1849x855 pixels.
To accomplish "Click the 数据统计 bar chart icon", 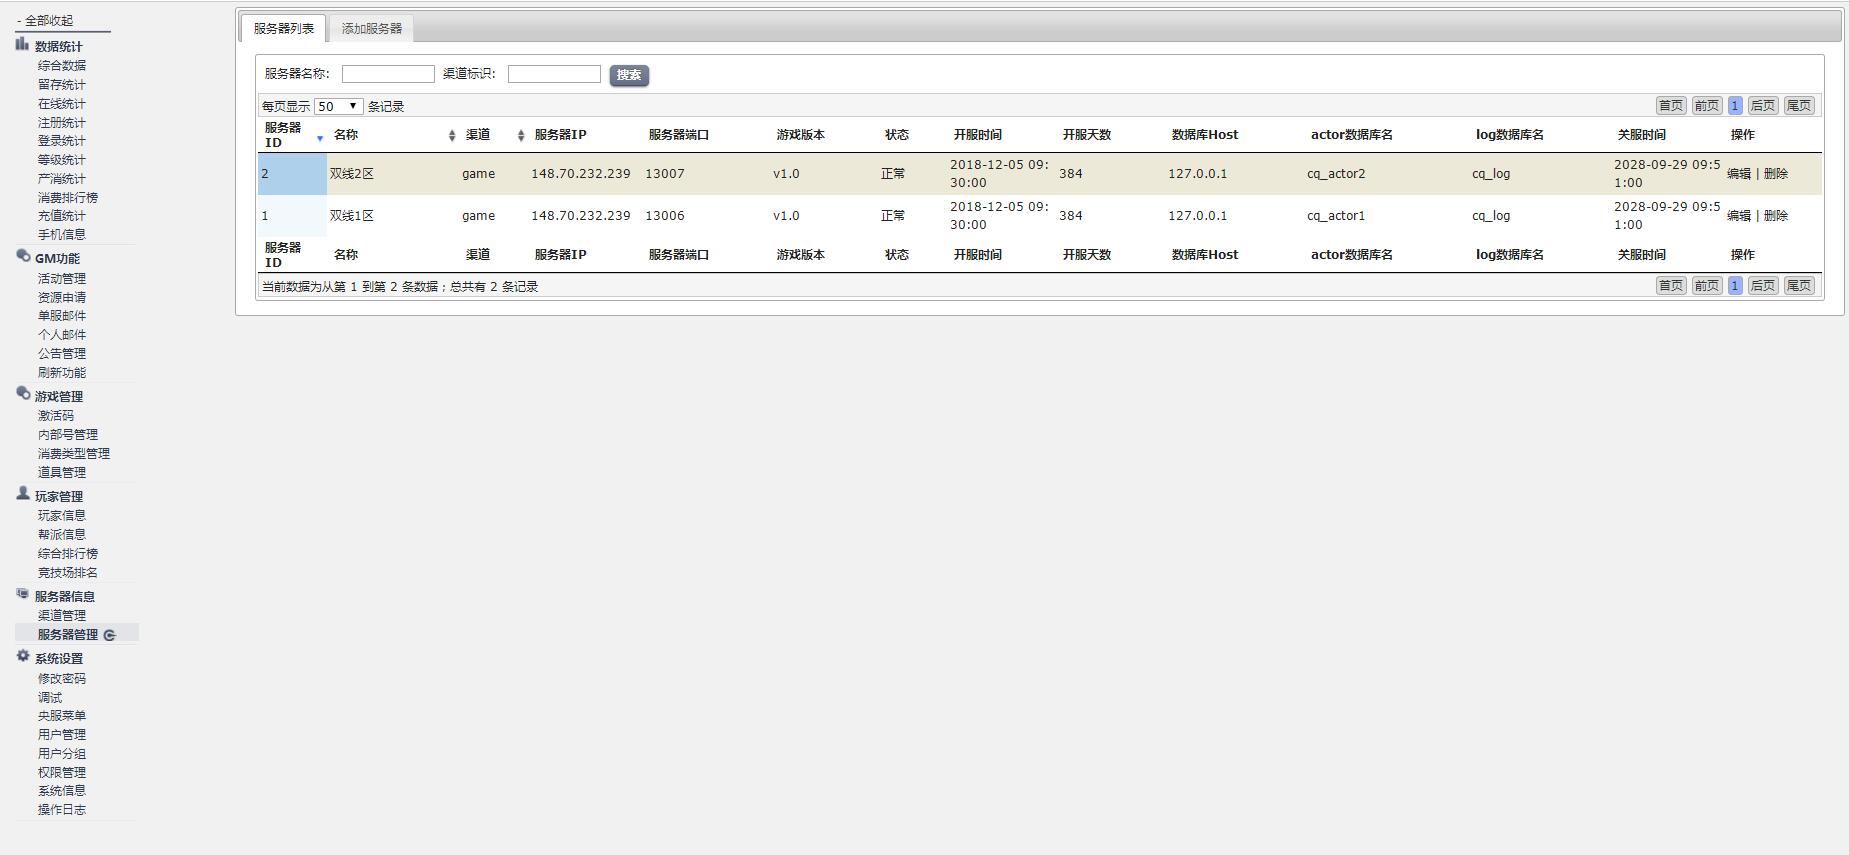I will pos(22,44).
